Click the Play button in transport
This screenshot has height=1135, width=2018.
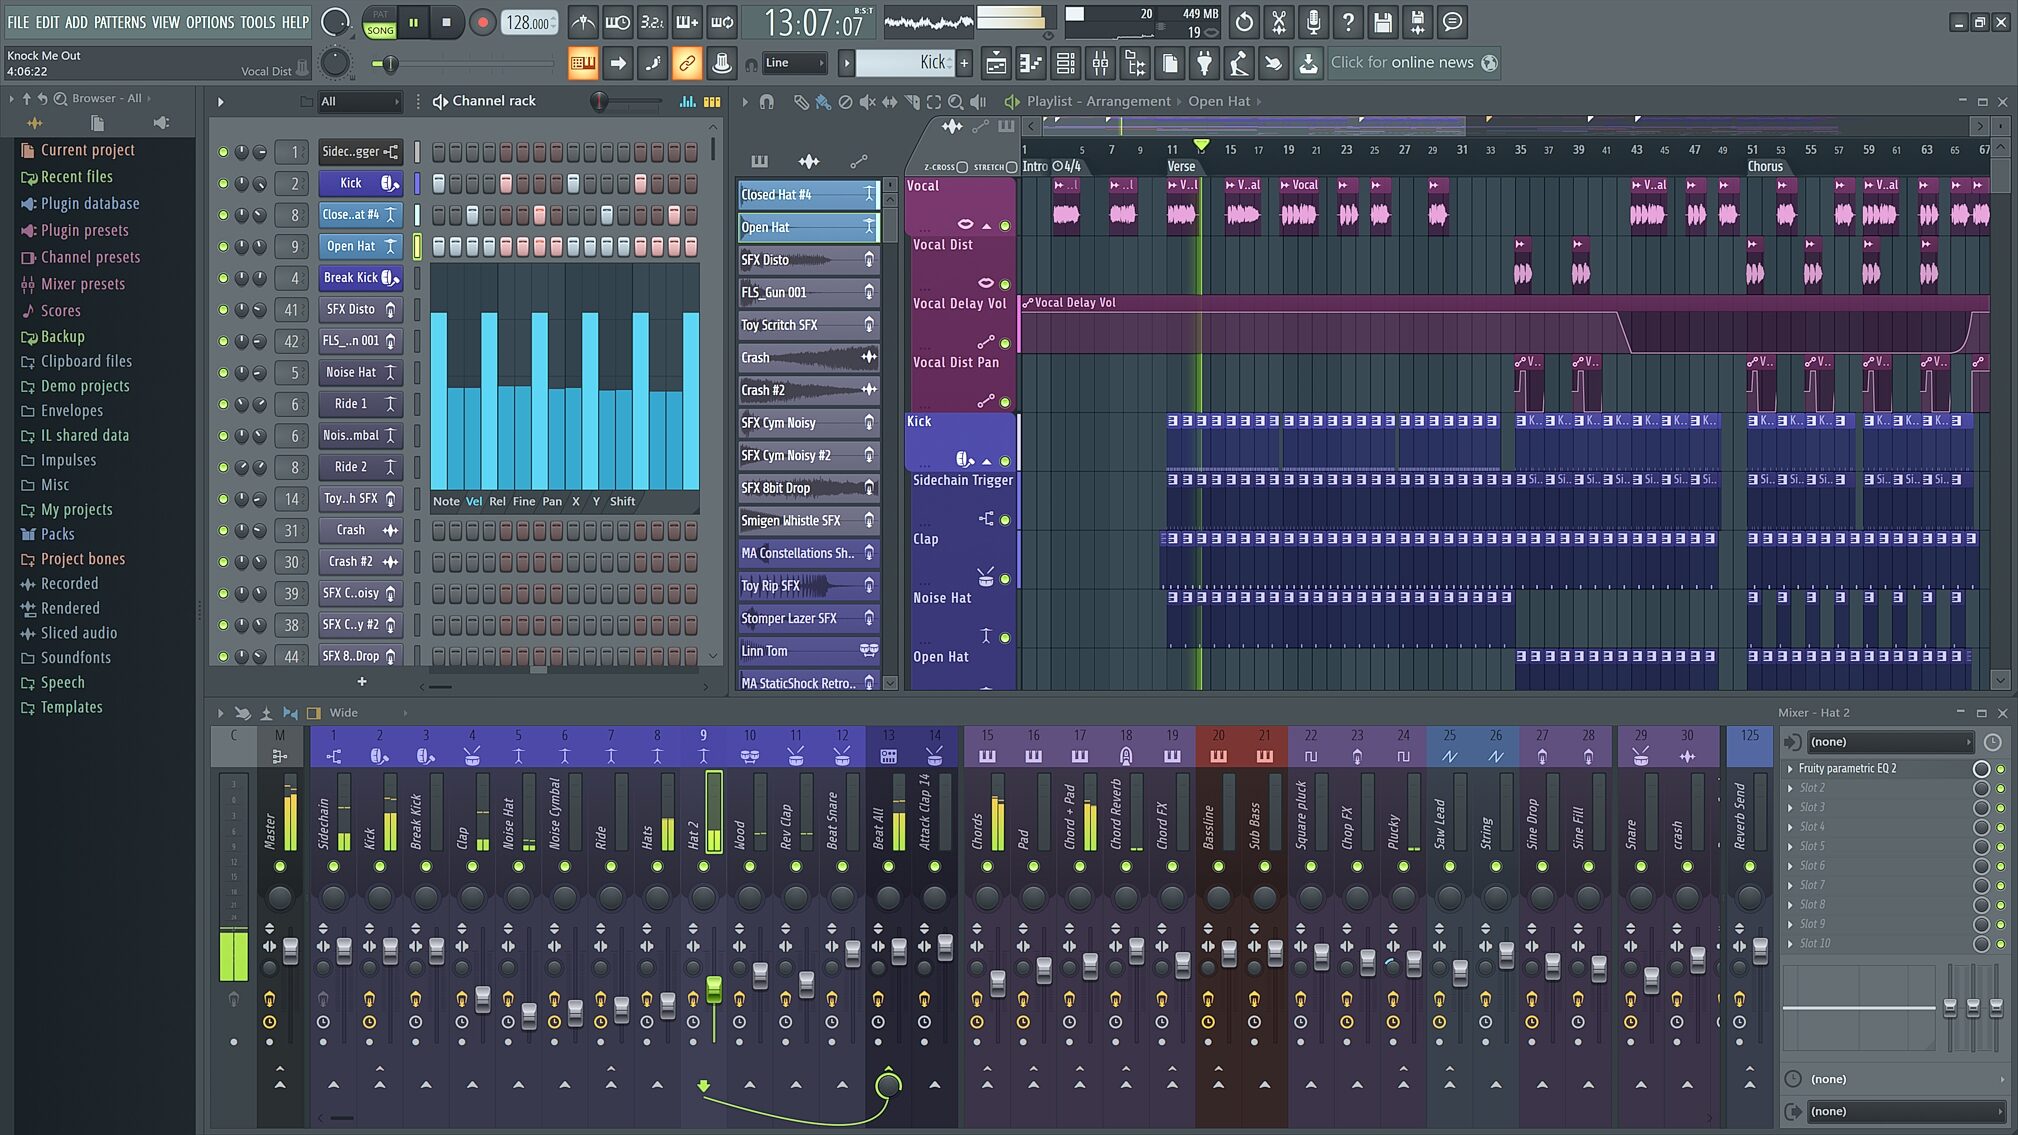[412, 22]
